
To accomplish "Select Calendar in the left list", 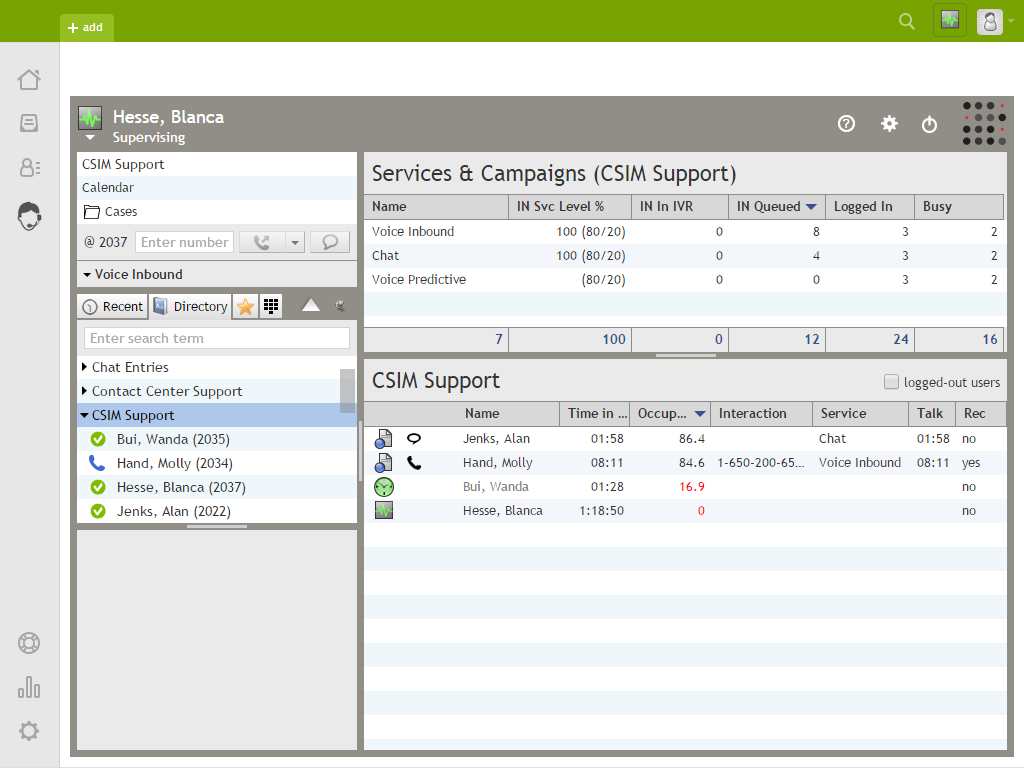I will click(x=108, y=188).
